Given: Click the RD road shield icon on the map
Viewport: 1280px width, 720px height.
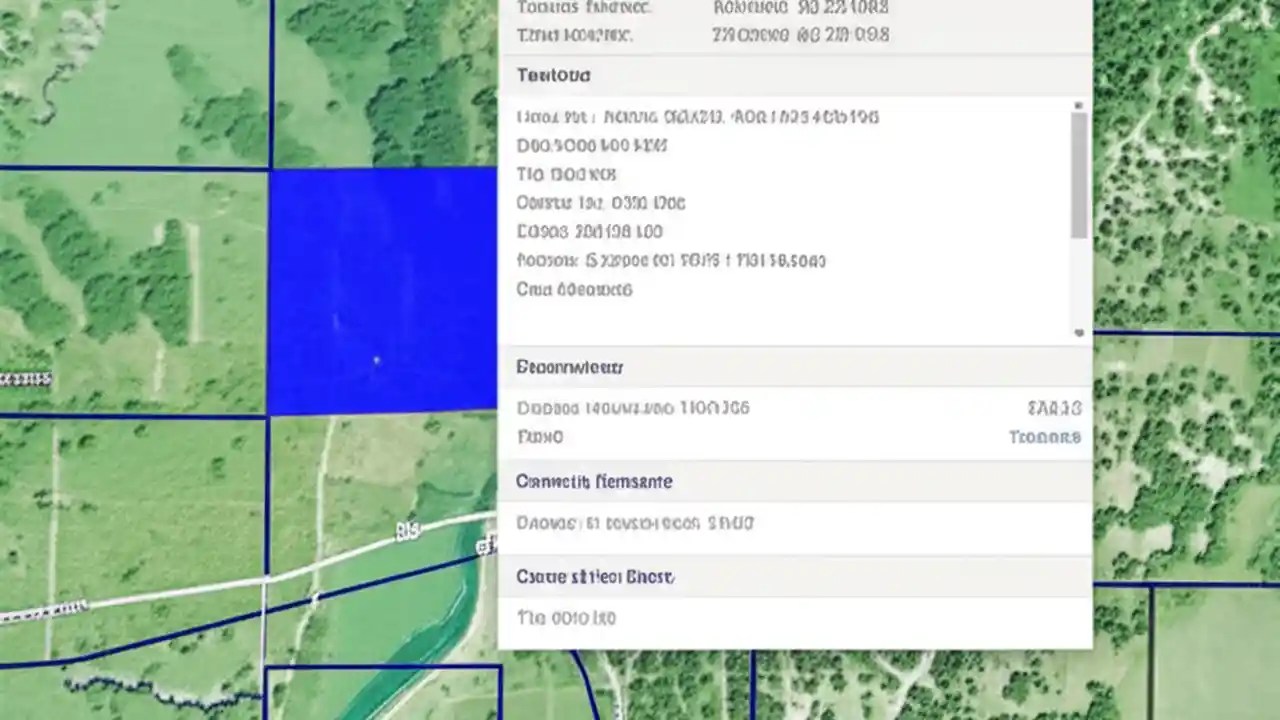Looking at the screenshot, I should coord(406,531).
